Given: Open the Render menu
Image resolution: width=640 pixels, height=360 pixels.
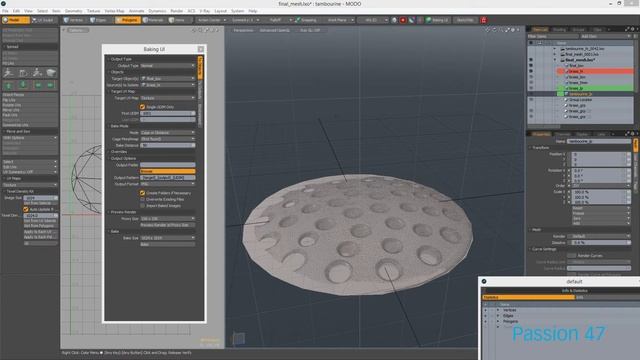Looking at the screenshot, I should [176, 11].
